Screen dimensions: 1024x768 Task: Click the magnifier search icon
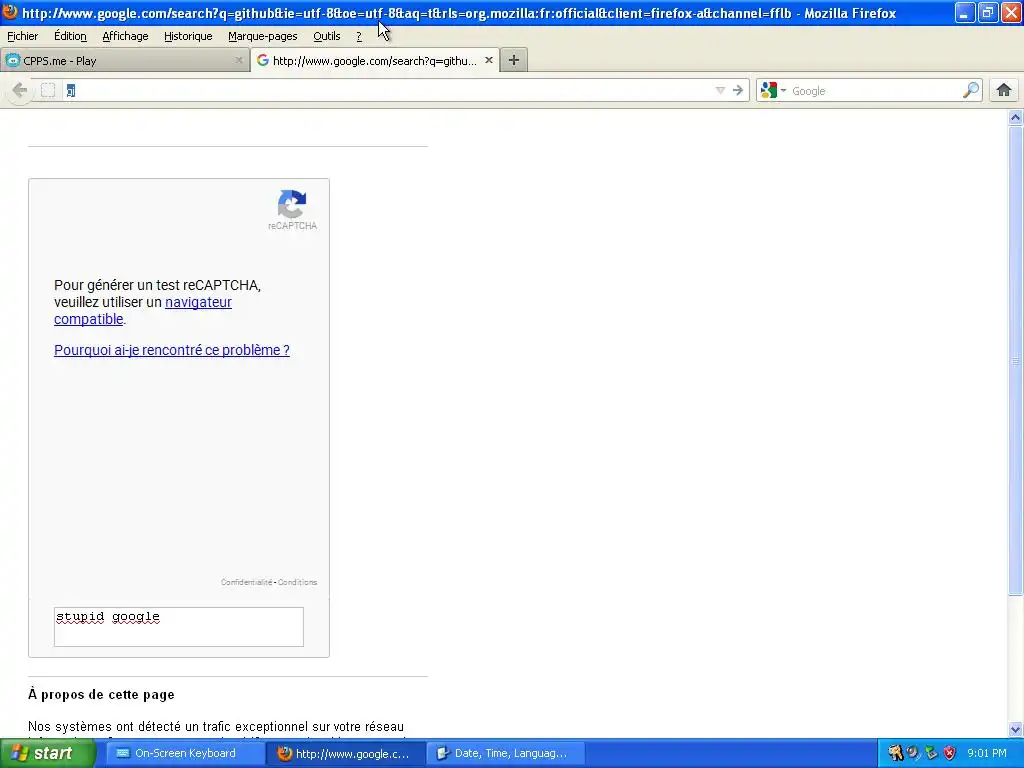(x=971, y=90)
